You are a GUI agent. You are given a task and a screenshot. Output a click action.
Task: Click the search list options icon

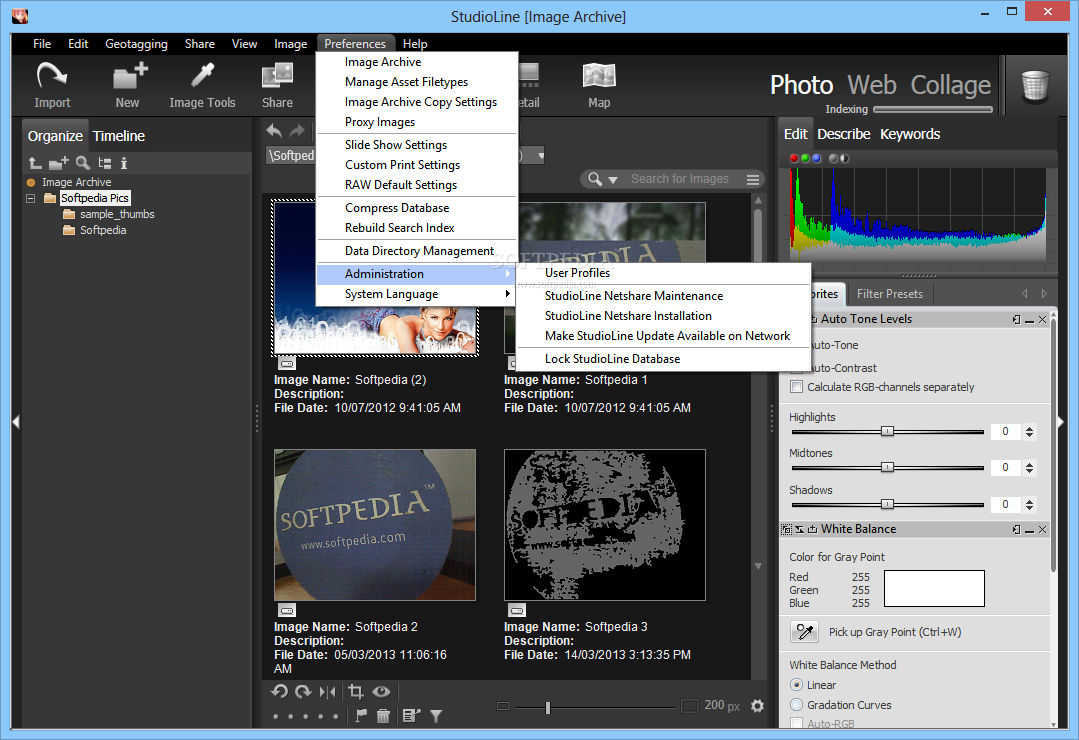point(753,180)
